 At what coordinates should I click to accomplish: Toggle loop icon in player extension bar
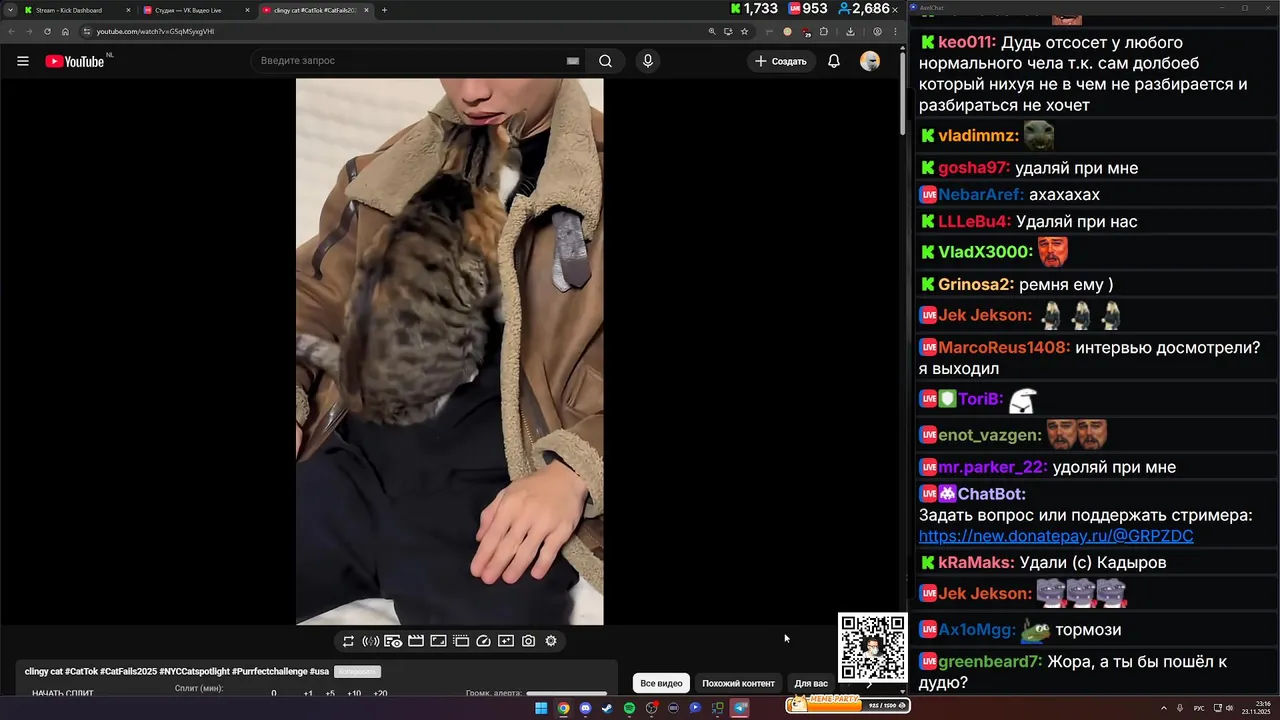[x=348, y=641]
